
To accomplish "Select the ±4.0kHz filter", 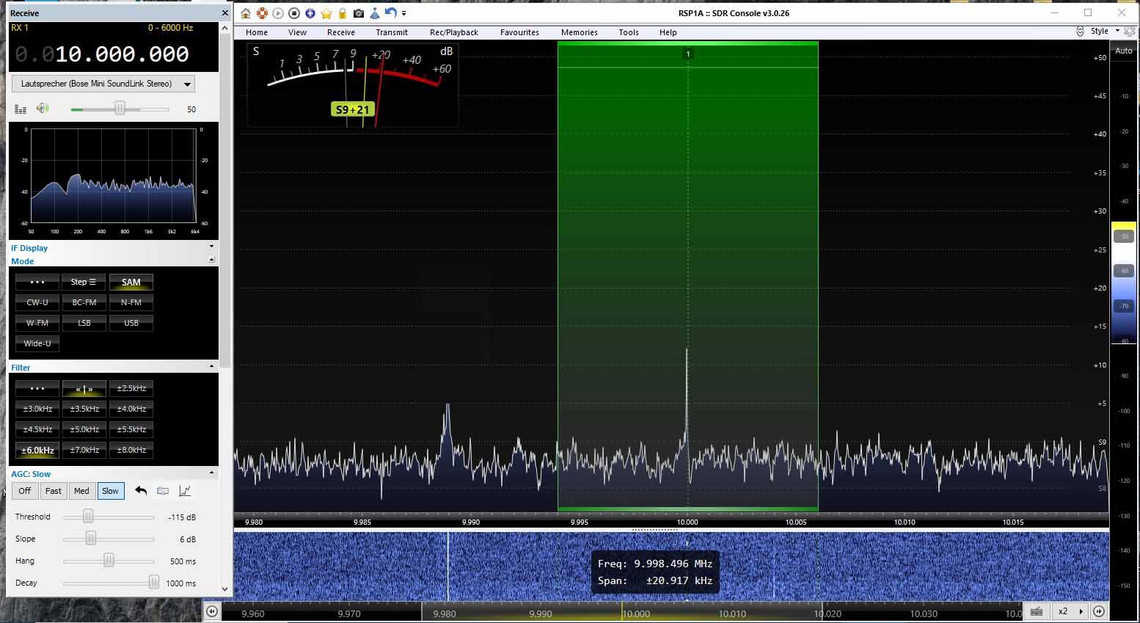I will click(x=131, y=409).
